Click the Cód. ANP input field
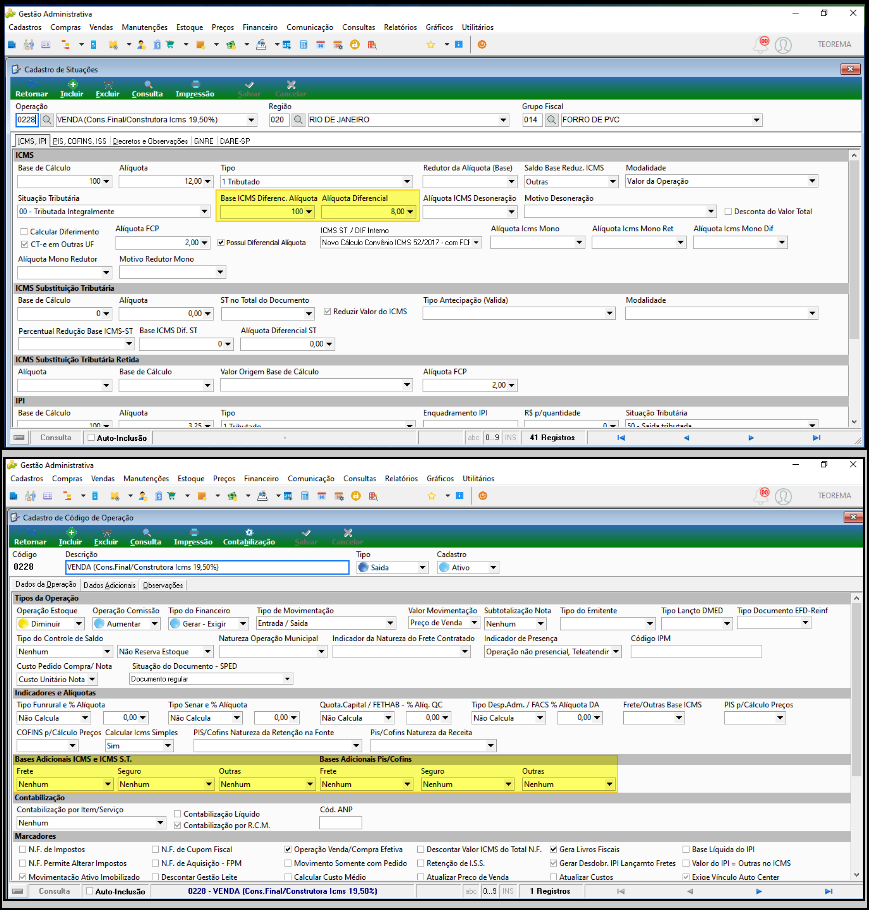869x910 pixels. point(341,823)
